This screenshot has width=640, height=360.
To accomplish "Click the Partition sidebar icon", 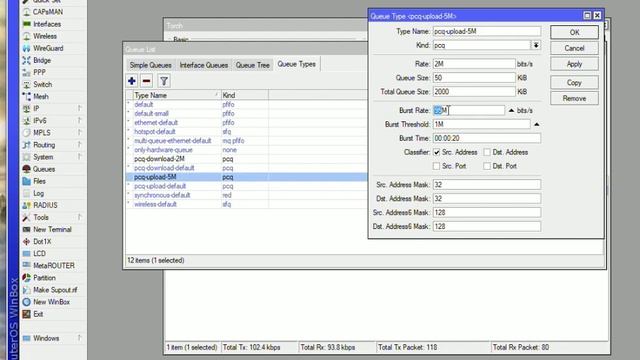I will coord(27,278).
